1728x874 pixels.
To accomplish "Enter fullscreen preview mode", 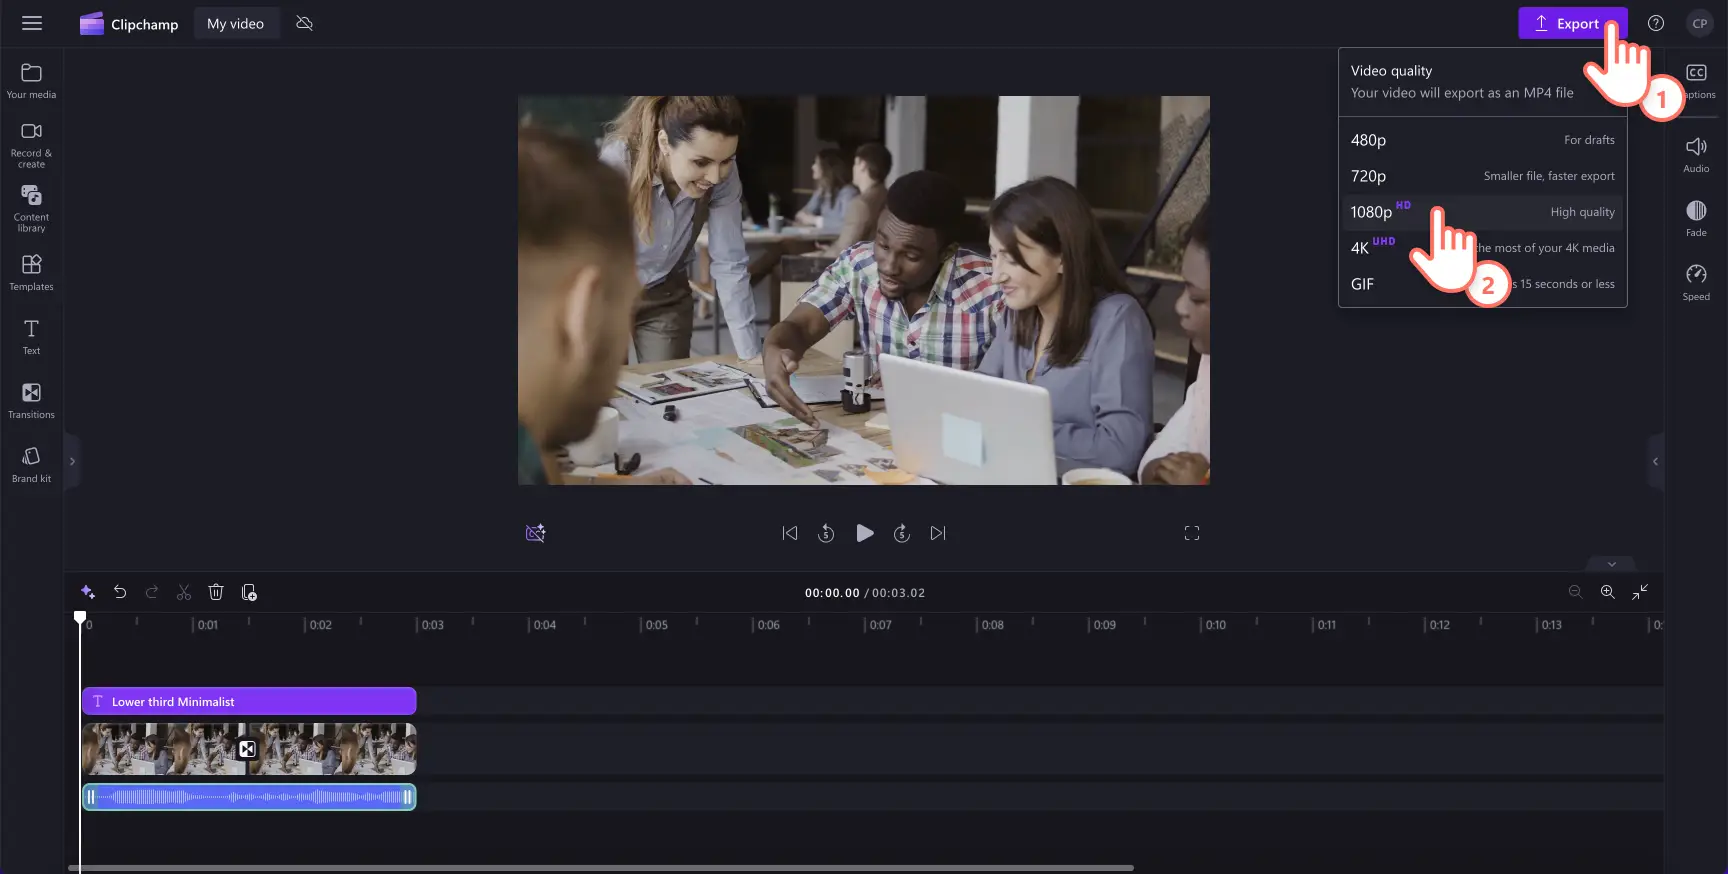I will pyautogui.click(x=1192, y=533).
